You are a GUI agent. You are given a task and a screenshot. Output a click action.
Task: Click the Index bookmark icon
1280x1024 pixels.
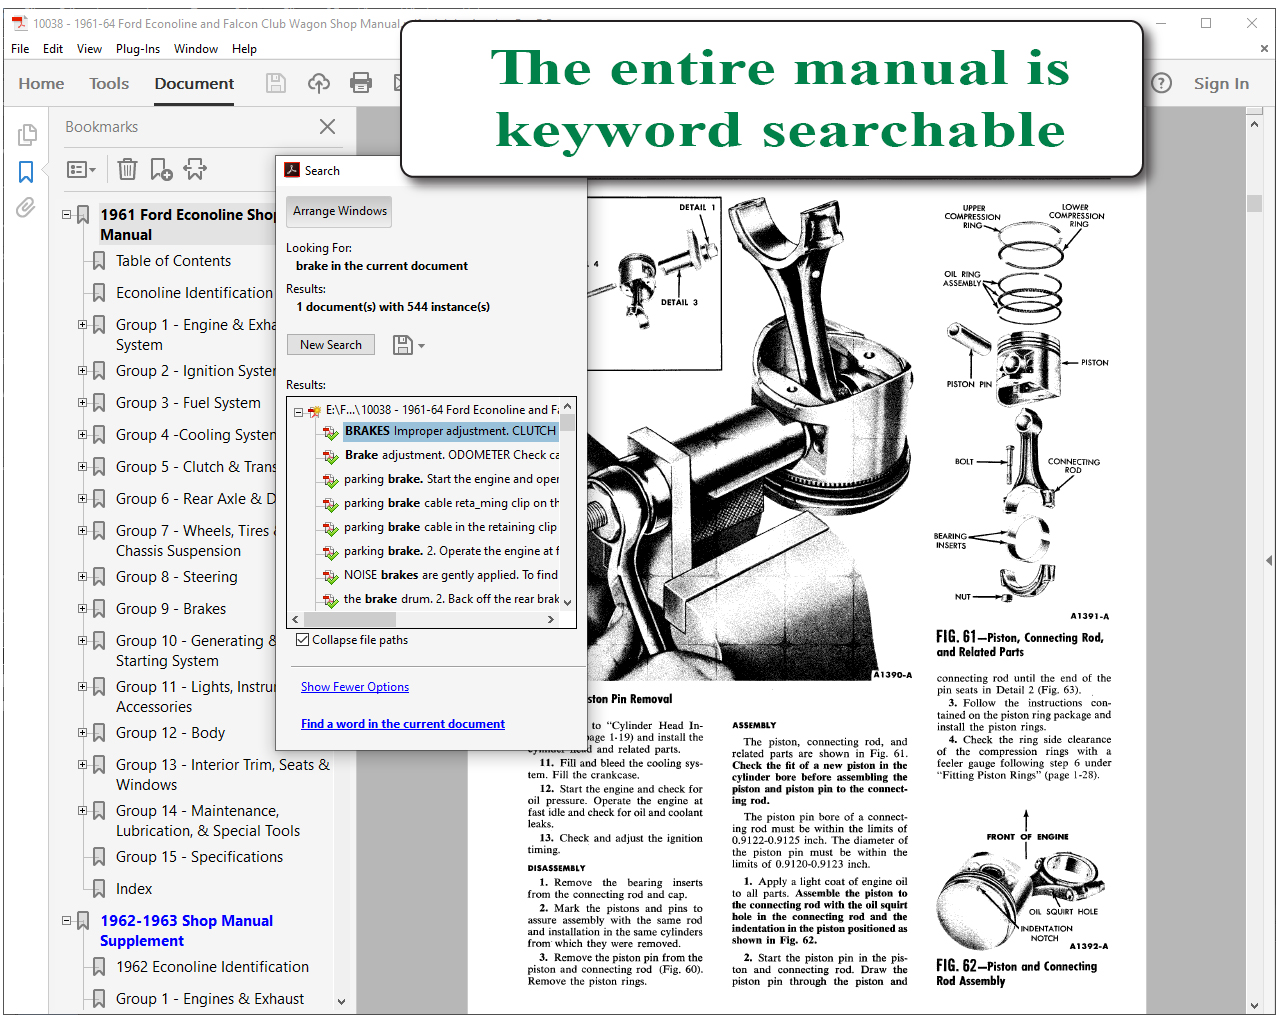coord(99,889)
